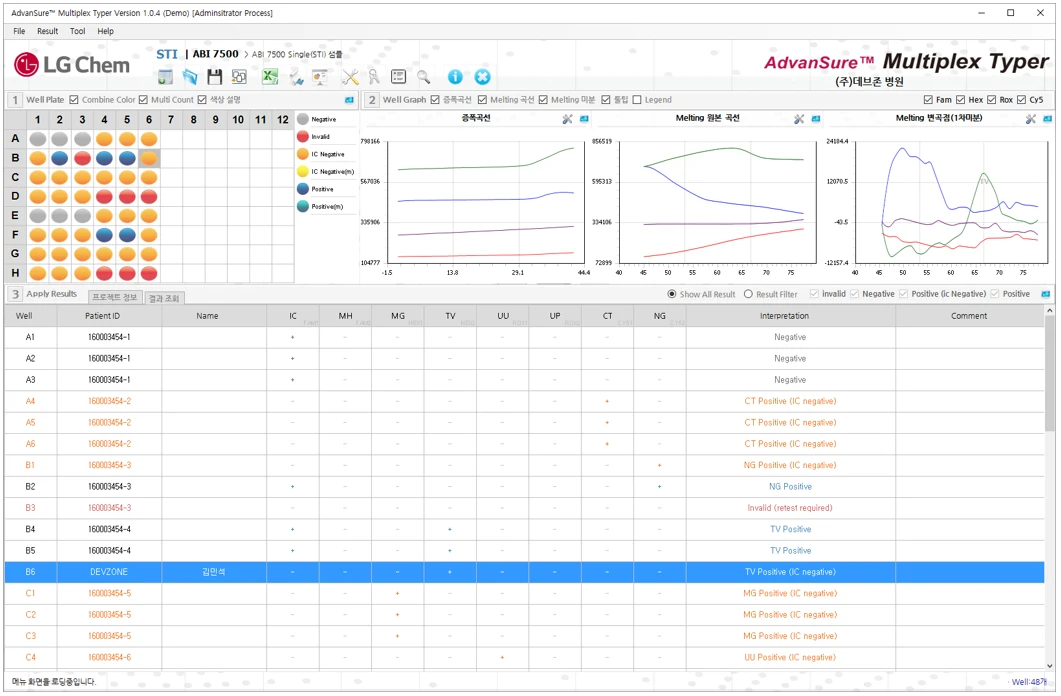
Task: Open the list form toolbar icon
Action: (x=399, y=77)
